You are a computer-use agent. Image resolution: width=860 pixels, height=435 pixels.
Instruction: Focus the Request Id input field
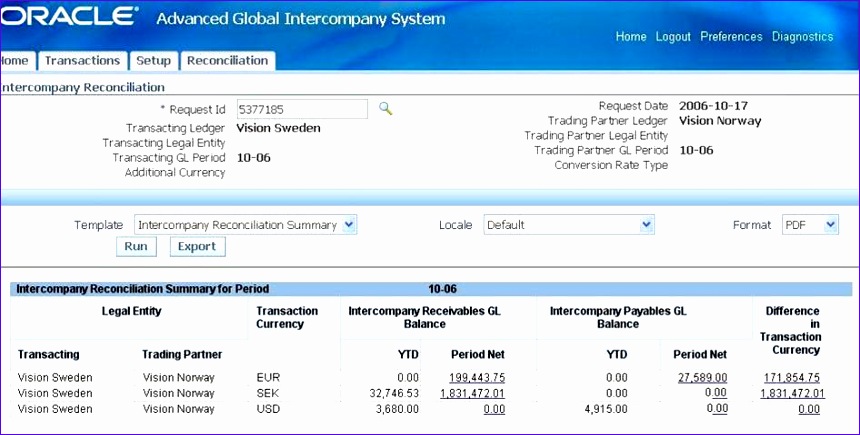[302, 109]
